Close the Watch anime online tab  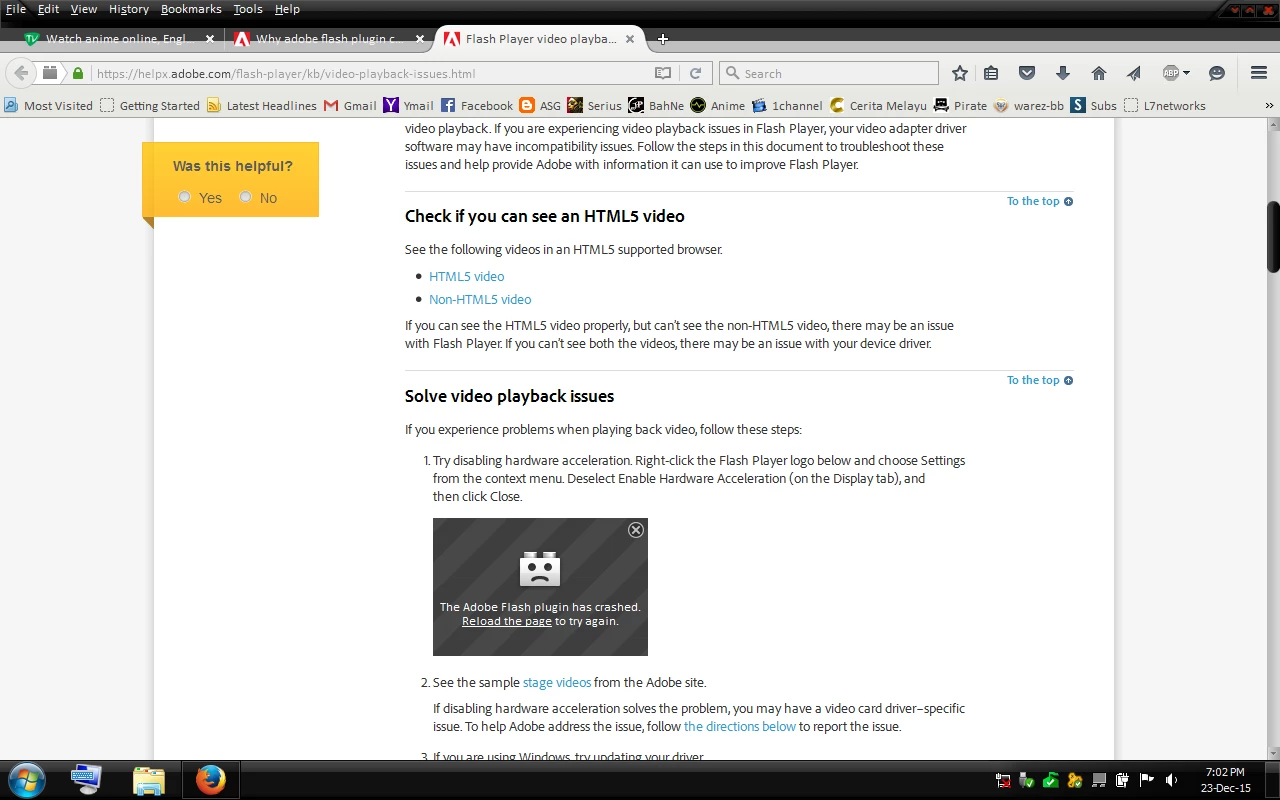210,39
